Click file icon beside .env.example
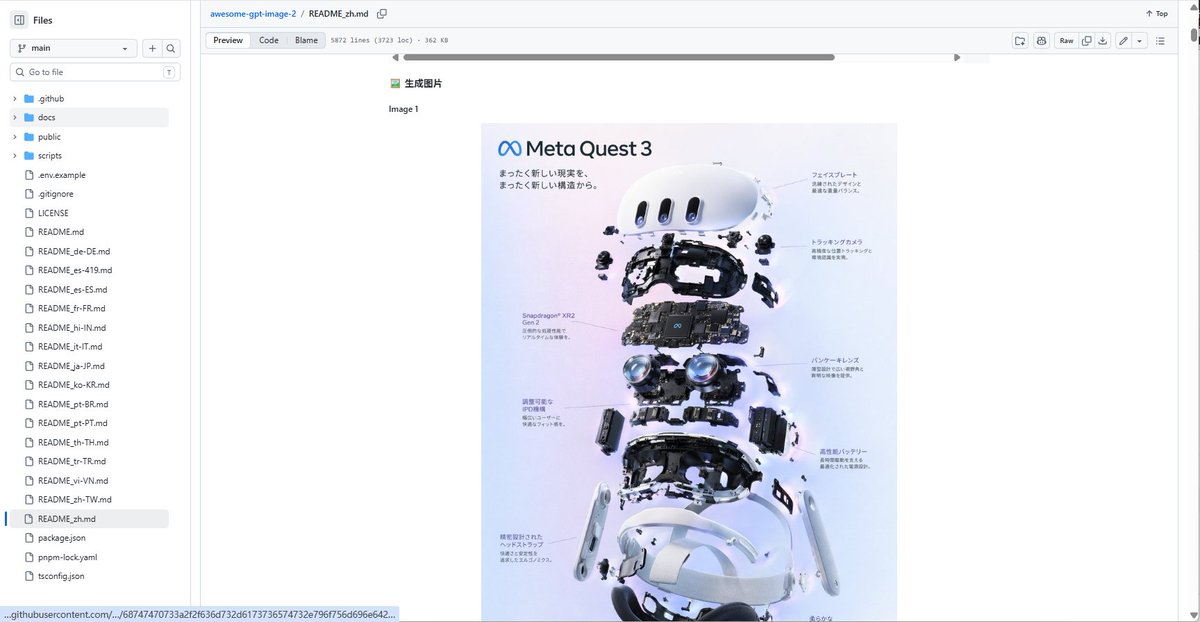Viewport: 1200px width, 622px height. (x=29, y=175)
